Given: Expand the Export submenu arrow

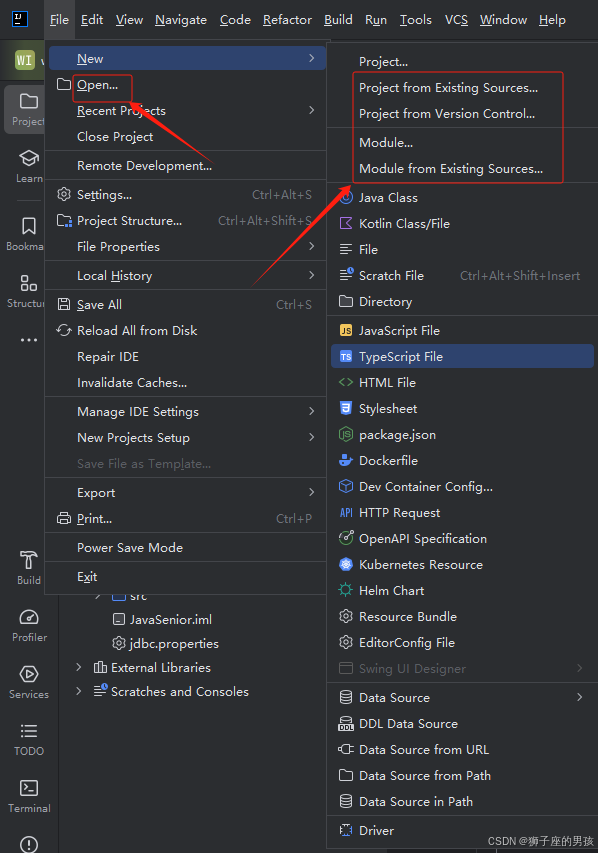Looking at the screenshot, I should [x=311, y=492].
